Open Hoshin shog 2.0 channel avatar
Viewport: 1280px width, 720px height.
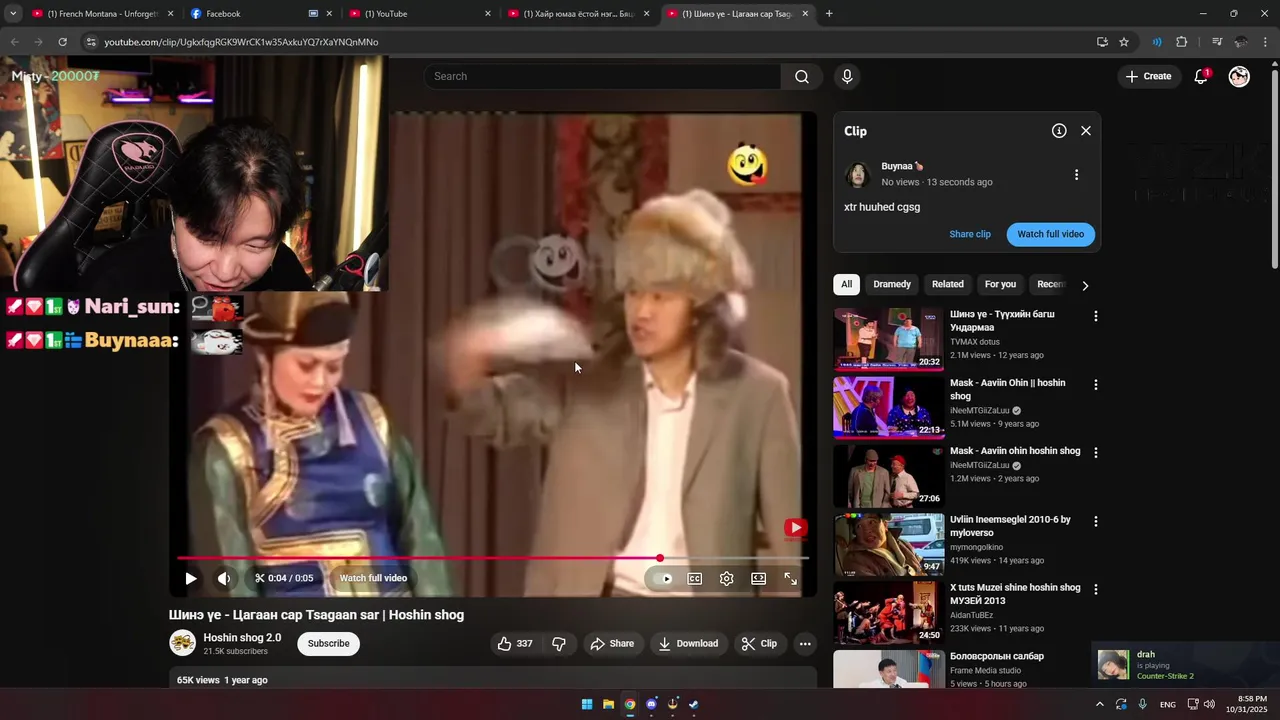[182, 643]
